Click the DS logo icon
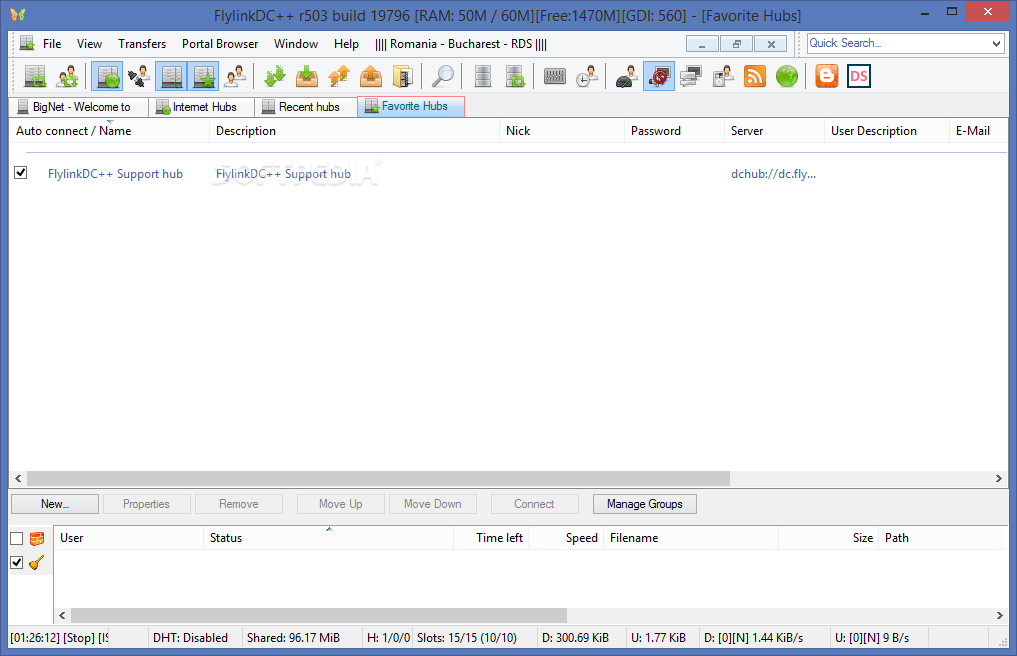 (859, 77)
